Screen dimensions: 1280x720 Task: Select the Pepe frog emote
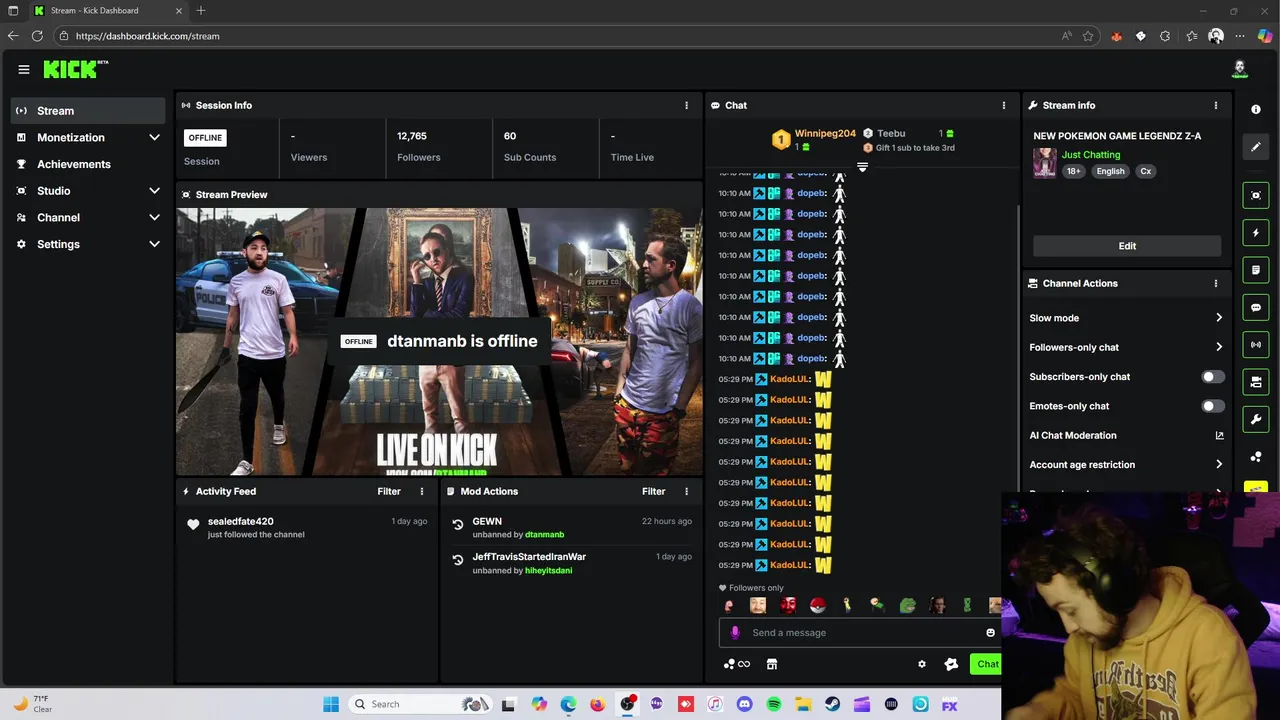907,605
